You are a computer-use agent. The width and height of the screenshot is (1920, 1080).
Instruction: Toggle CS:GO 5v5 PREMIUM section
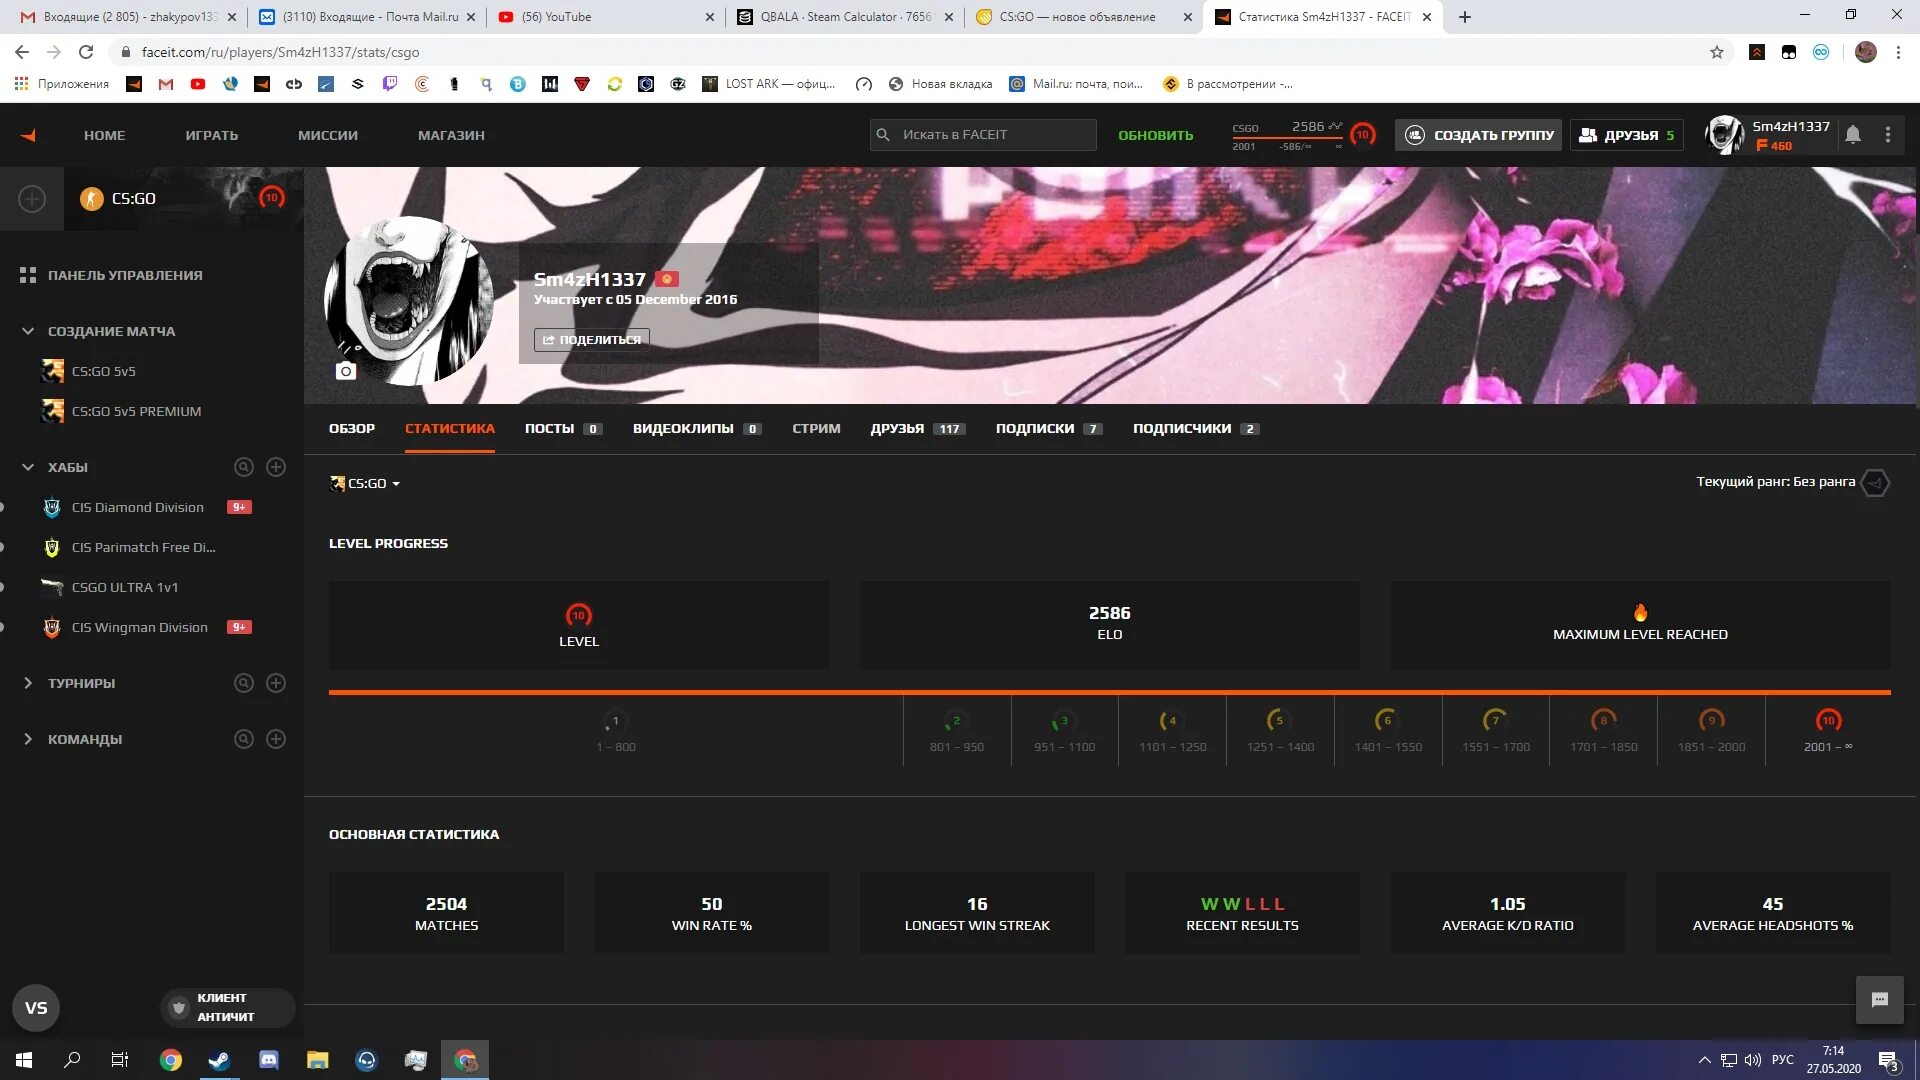(136, 410)
